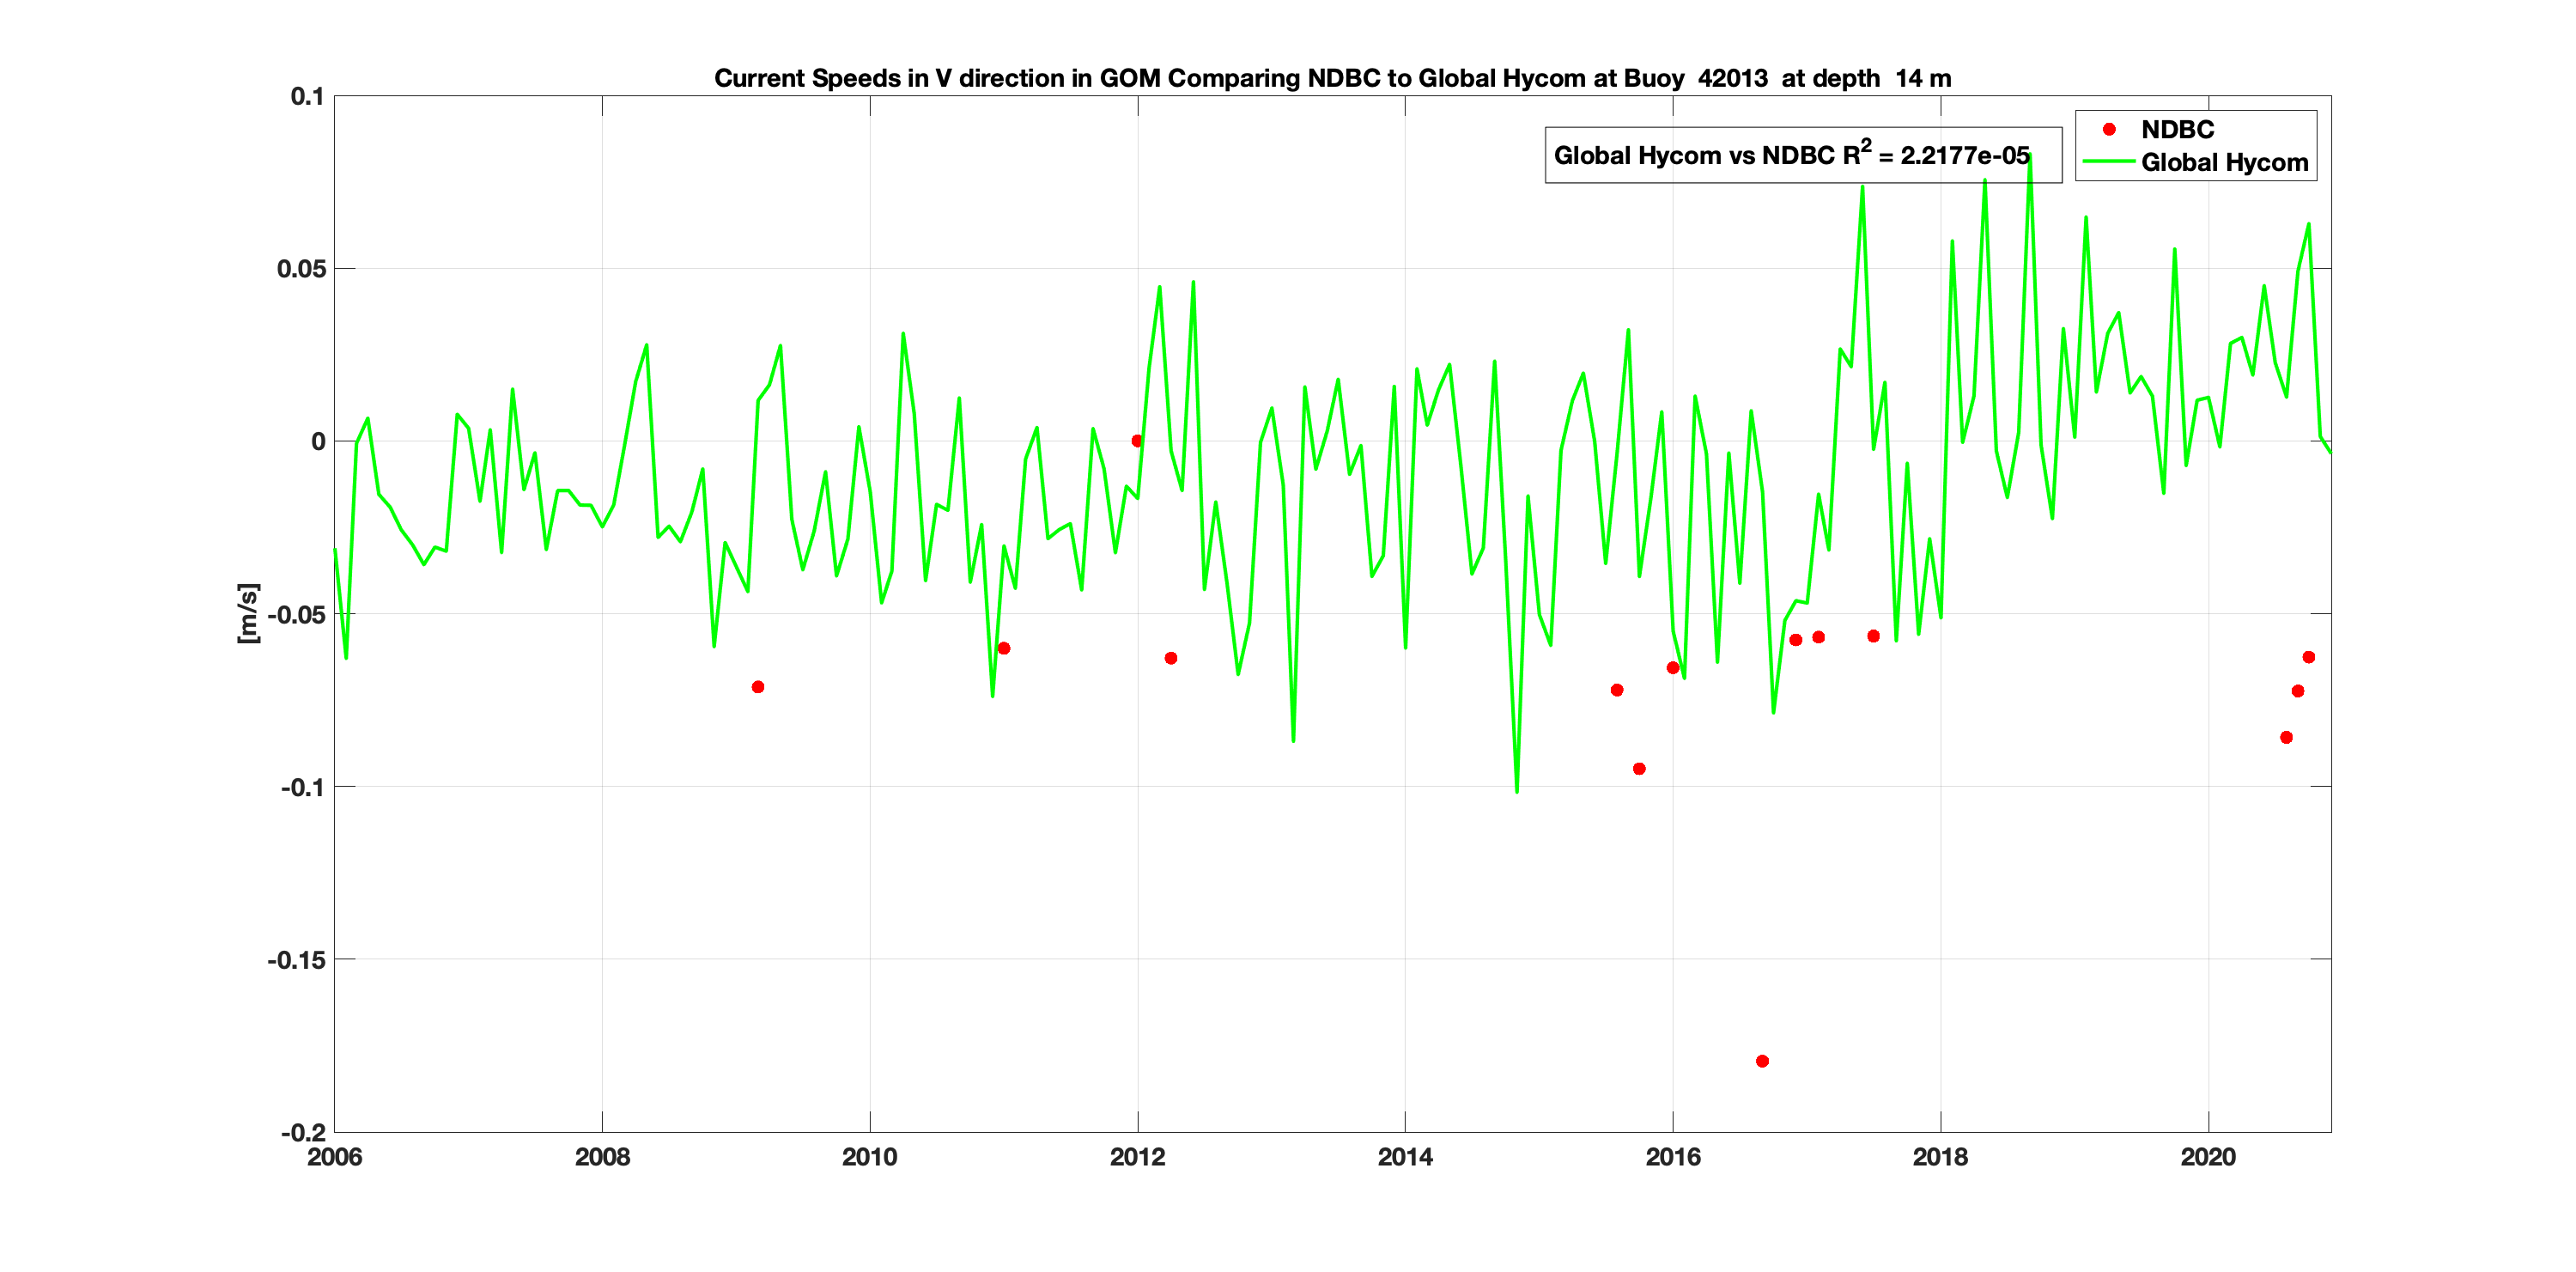Click the green Global Hycom legend line
Viewport: 2576px width, 1272px height.
point(2108,162)
